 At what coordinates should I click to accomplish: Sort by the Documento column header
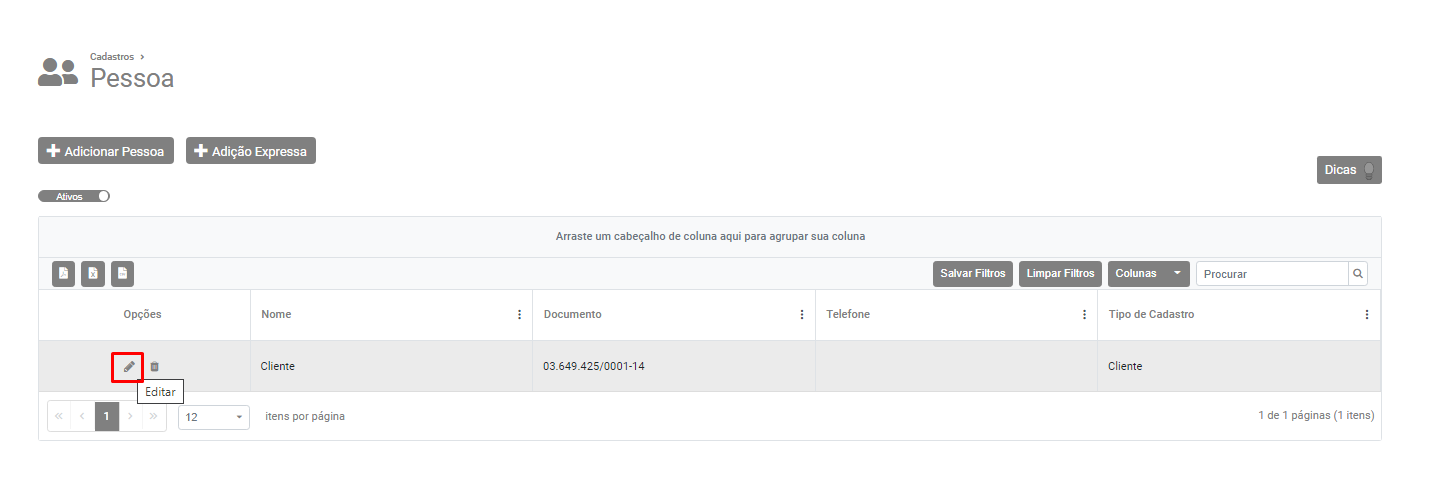click(x=573, y=314)
